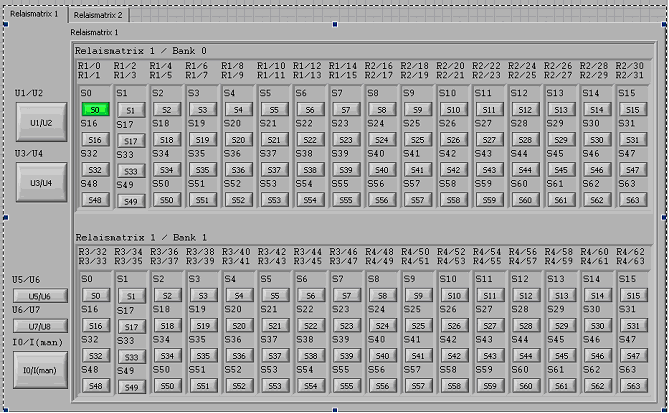The width and height of the screenshot is (669, 413).
Task: Click the R3/32 R3/33 column header
Action: pos(93,256)
